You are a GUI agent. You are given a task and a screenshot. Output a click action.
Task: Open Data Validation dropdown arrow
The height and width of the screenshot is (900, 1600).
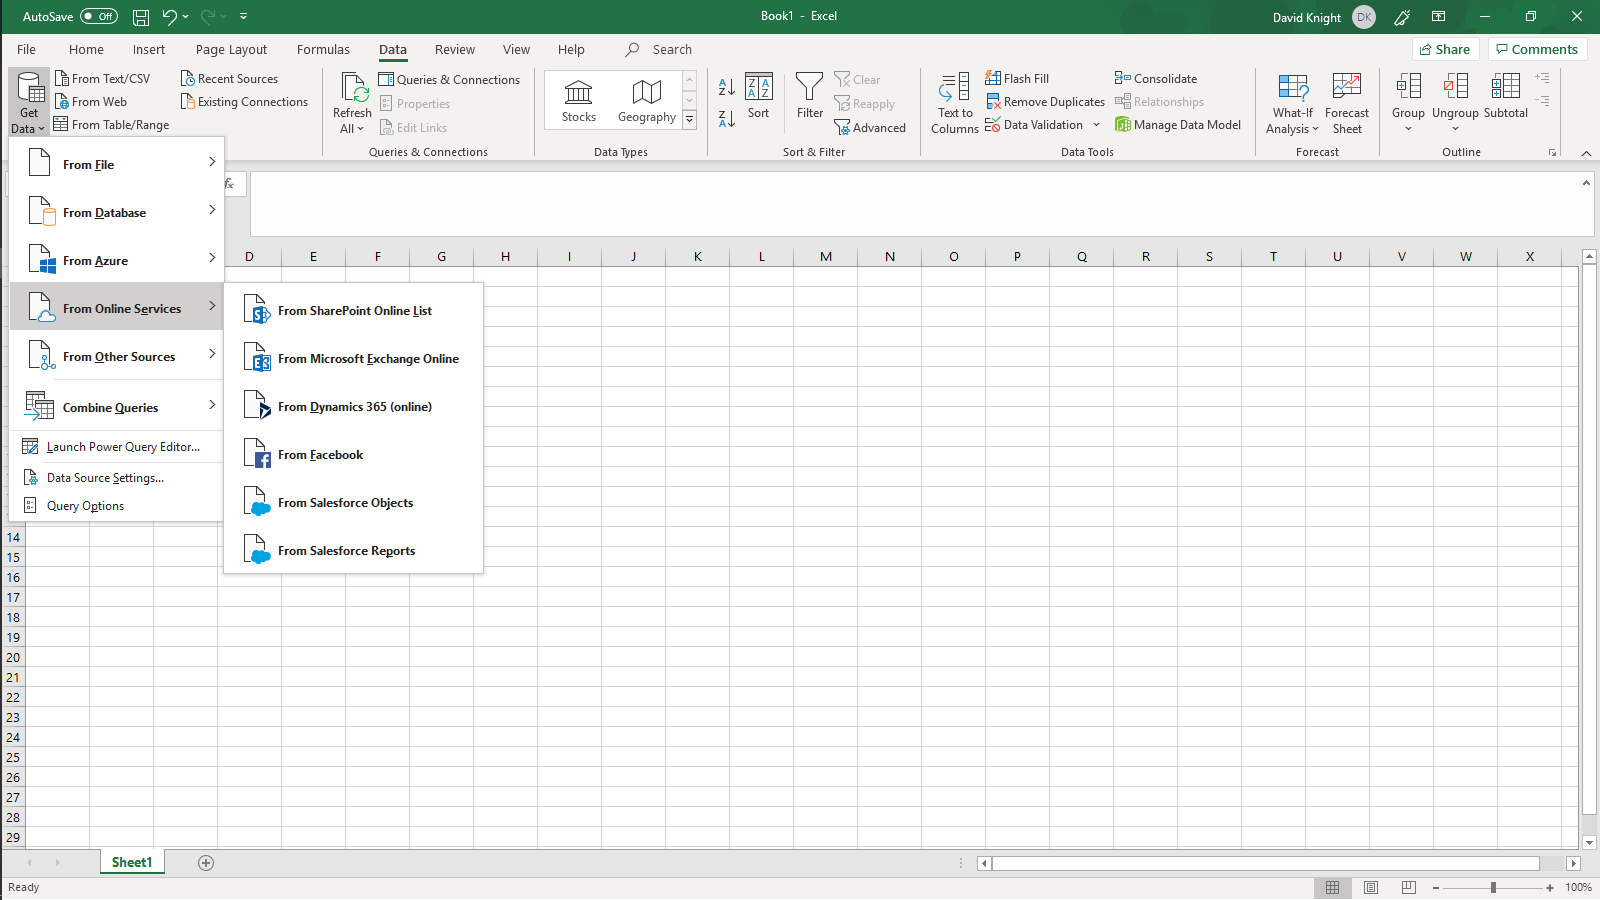(x=1096, y=124)
